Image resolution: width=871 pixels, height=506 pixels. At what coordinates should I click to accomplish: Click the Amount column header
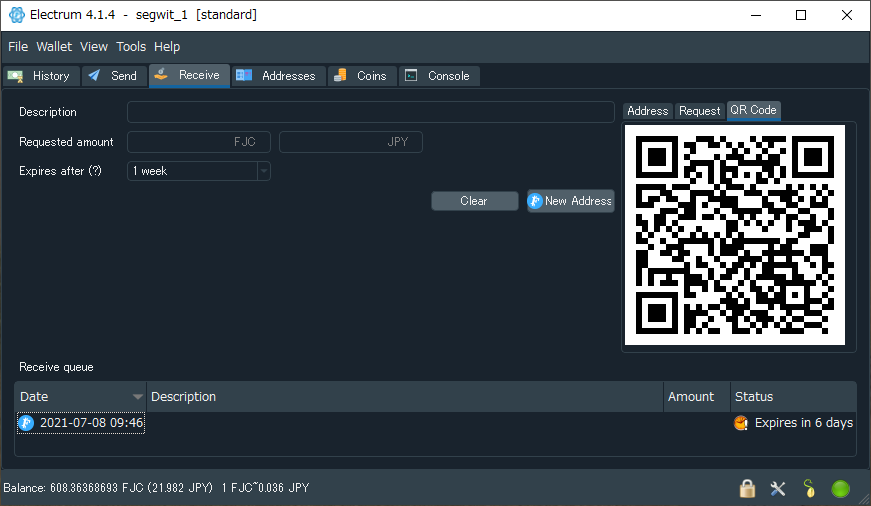point(697,397)
